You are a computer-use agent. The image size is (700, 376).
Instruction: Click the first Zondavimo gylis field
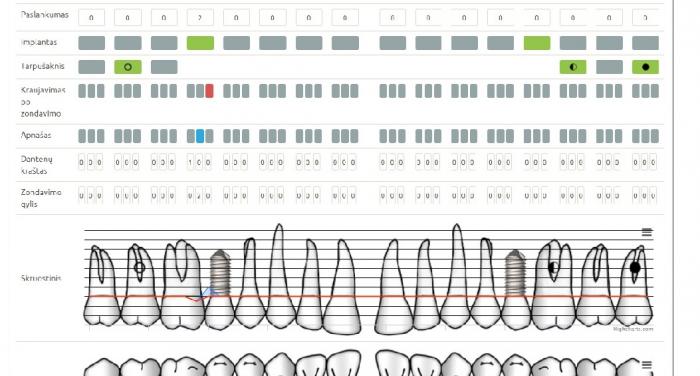pyautogui.click(x=82, y=196)
